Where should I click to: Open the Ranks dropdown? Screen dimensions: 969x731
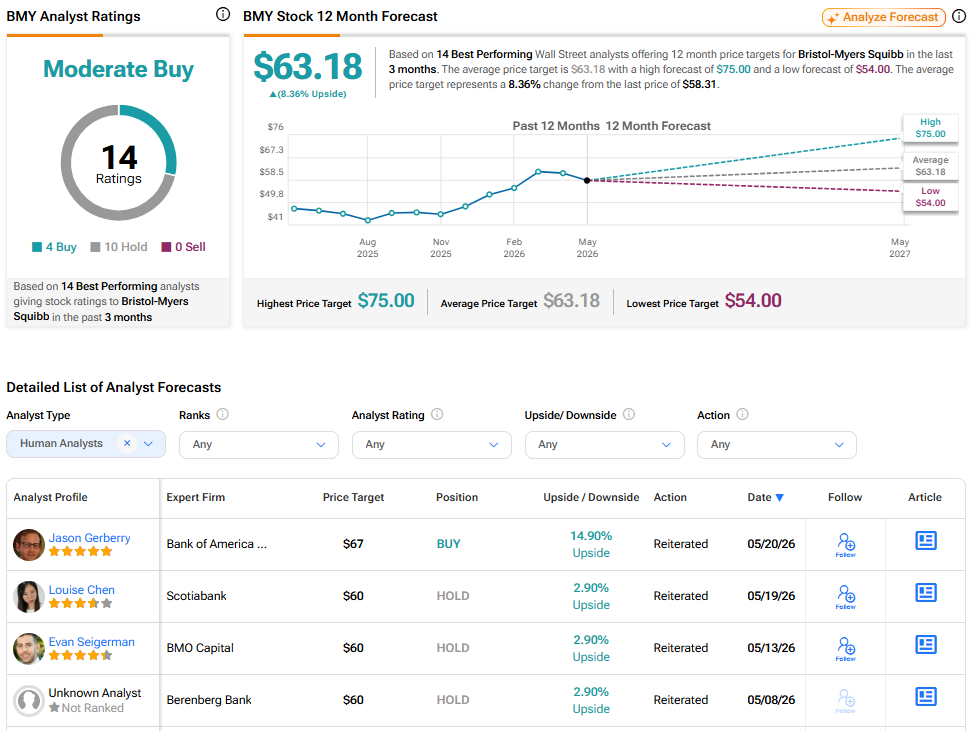[x=258, y=445]
